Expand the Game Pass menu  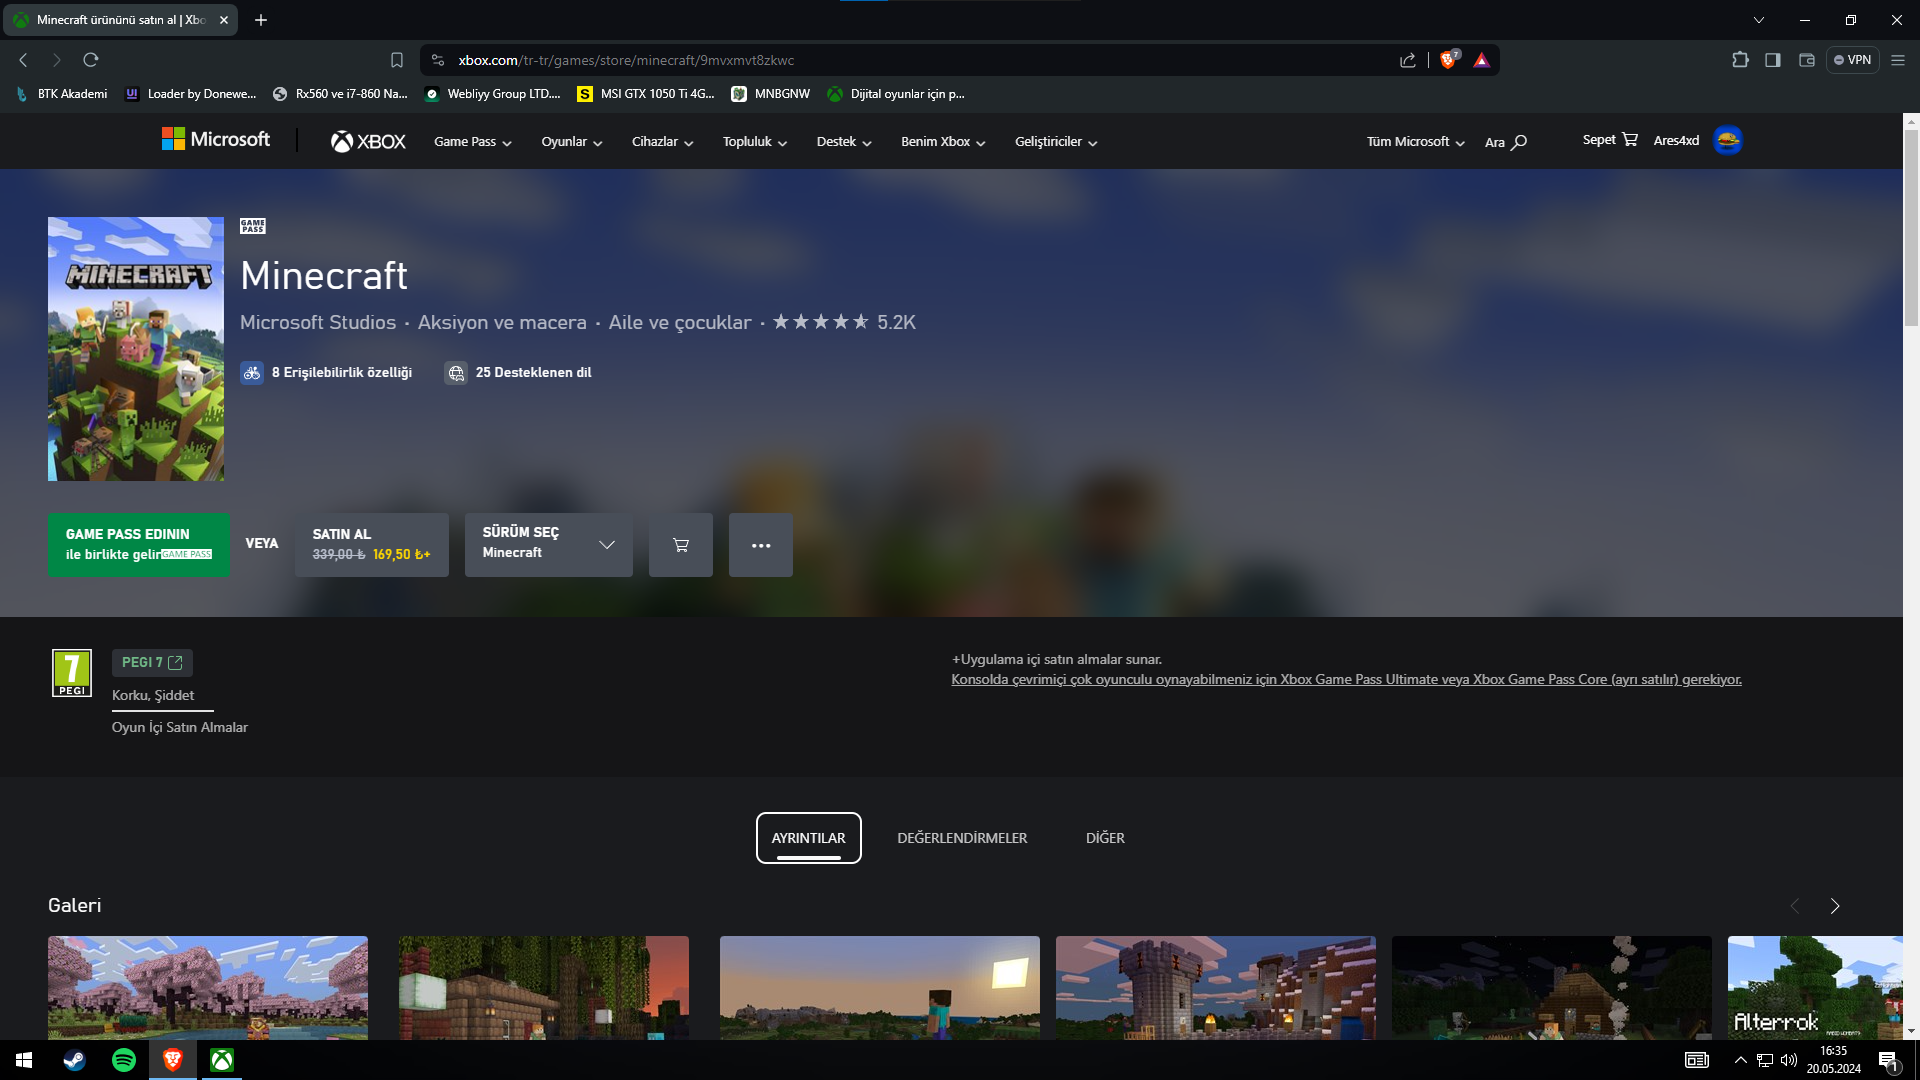[x=472, y=142]
